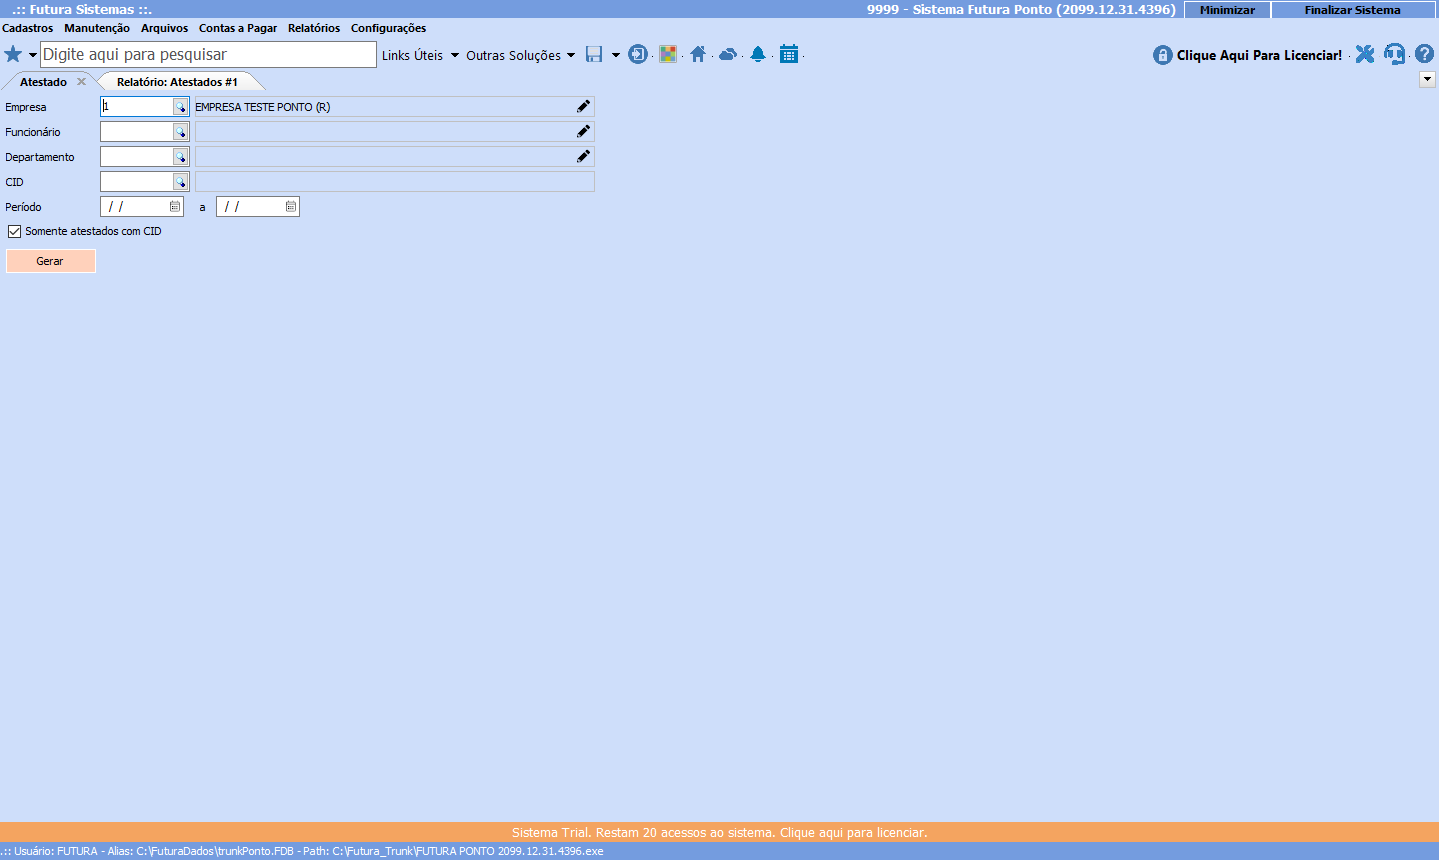This screenshot has width=1439, height=860.
Task: Click the cloud icon in the toolbar
Action: pos(728,55)
